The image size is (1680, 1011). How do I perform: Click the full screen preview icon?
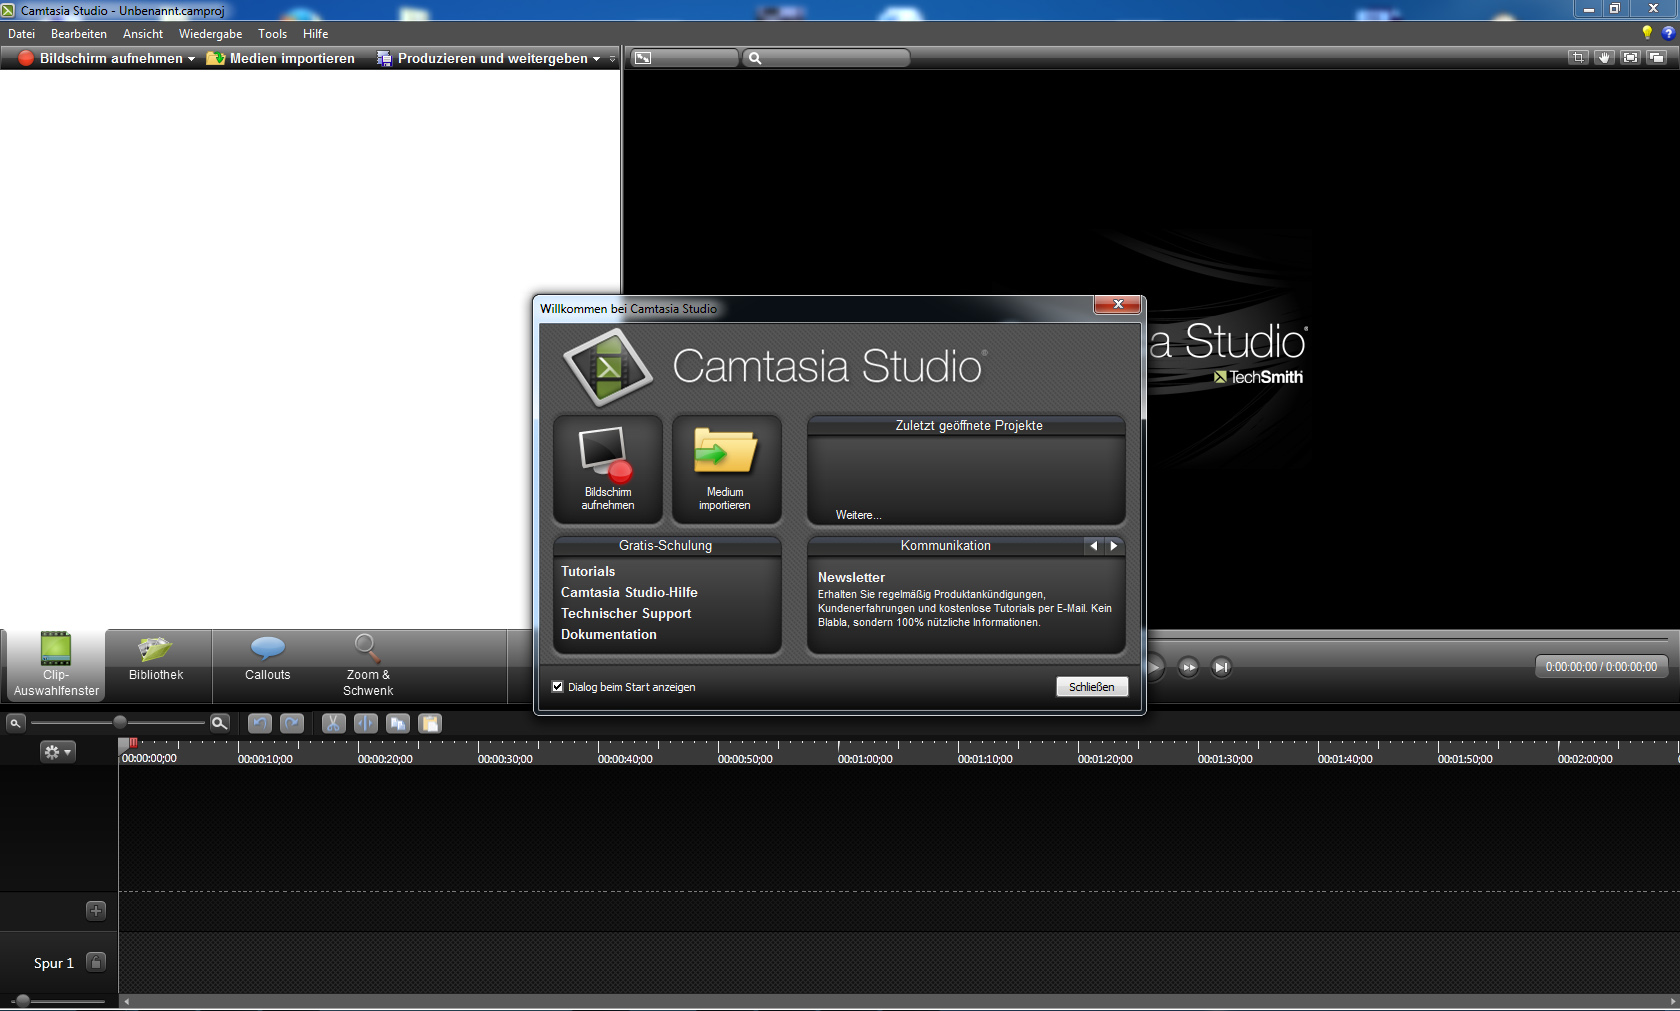coord(1630,58)
